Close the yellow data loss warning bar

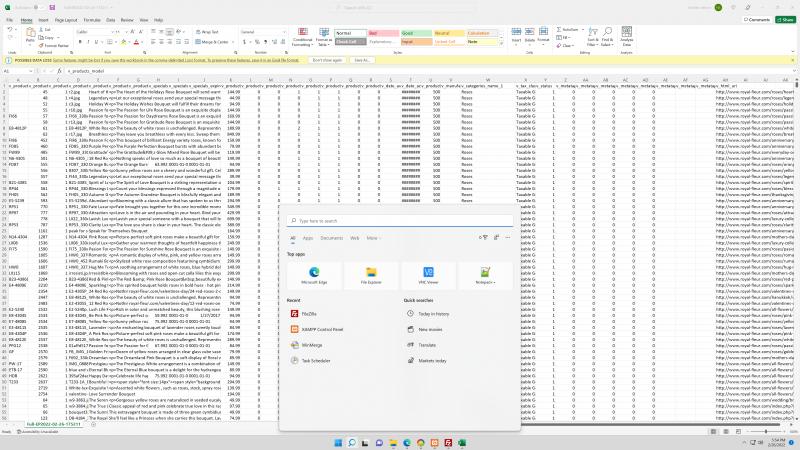click(793, 60)
